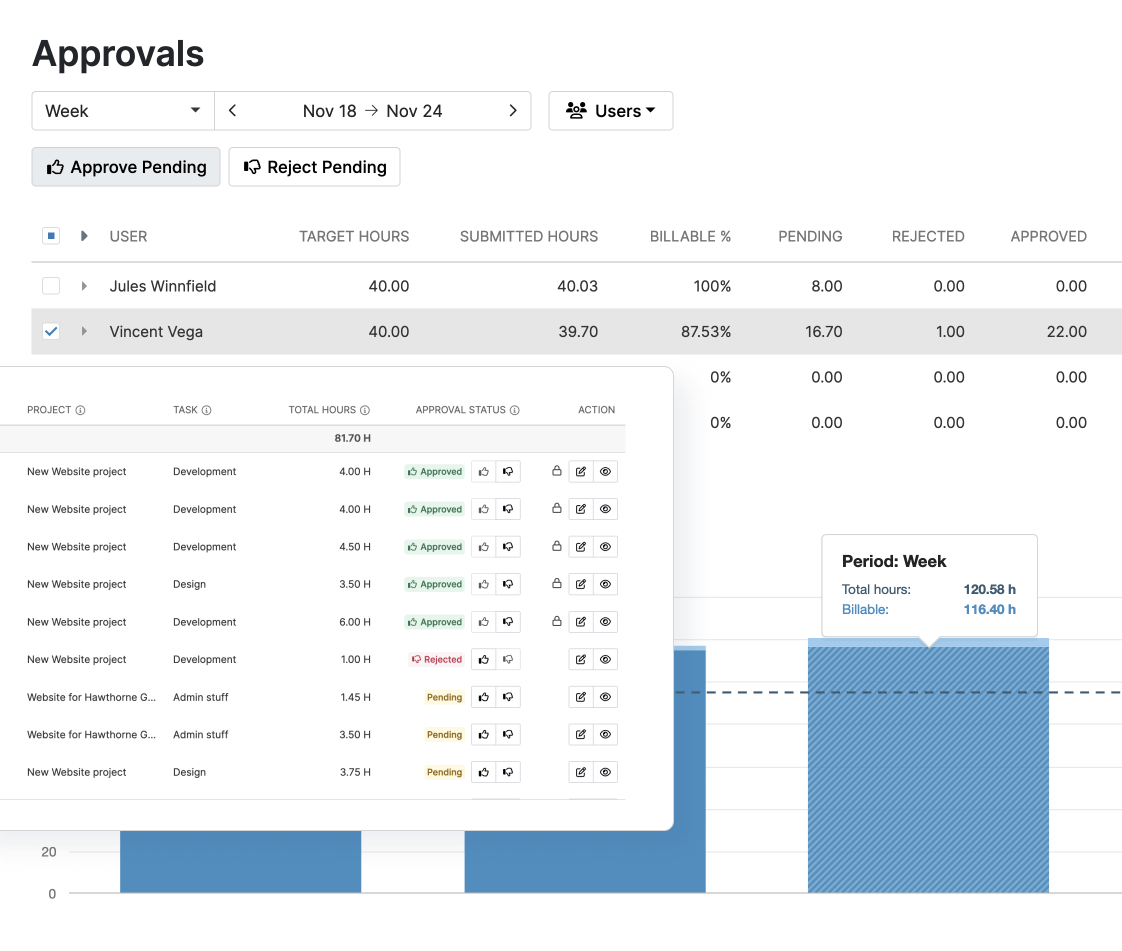Screen dimensions: 1122x951
Task: Click the tallest blue bar in the chart
Action: click(928, 770)
